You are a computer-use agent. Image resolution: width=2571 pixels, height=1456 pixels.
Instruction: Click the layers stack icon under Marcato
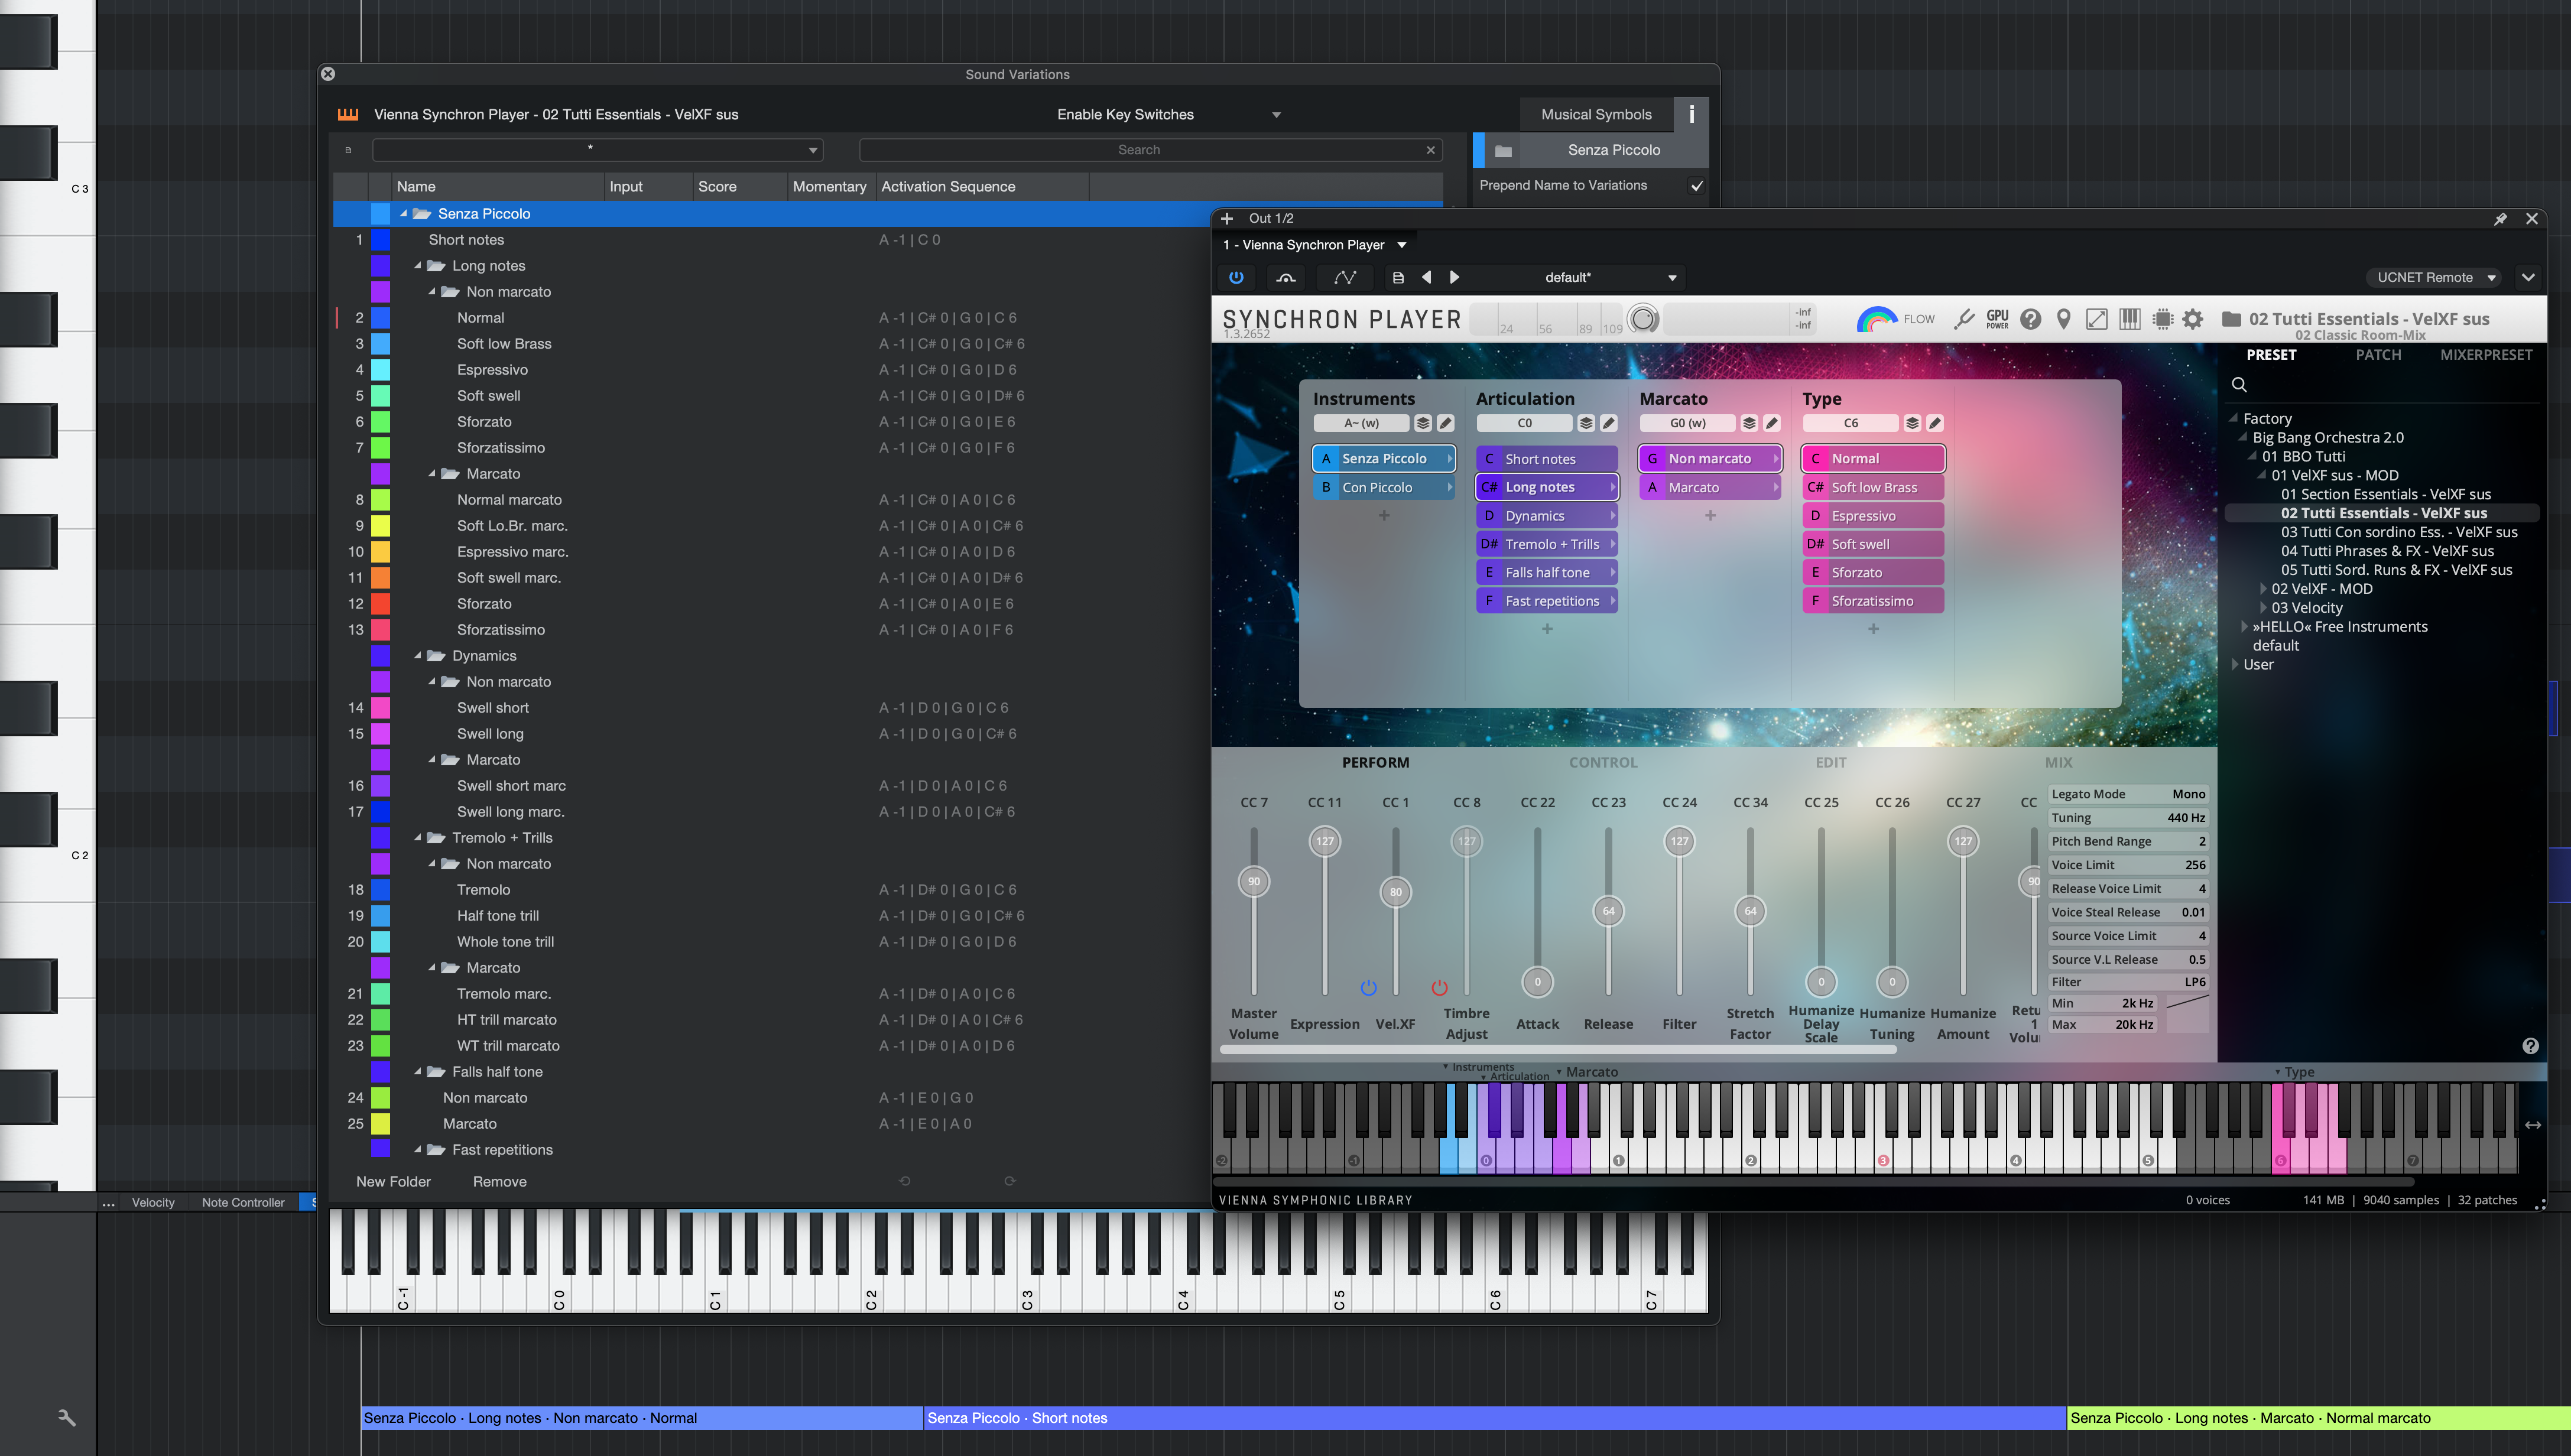1748,423
